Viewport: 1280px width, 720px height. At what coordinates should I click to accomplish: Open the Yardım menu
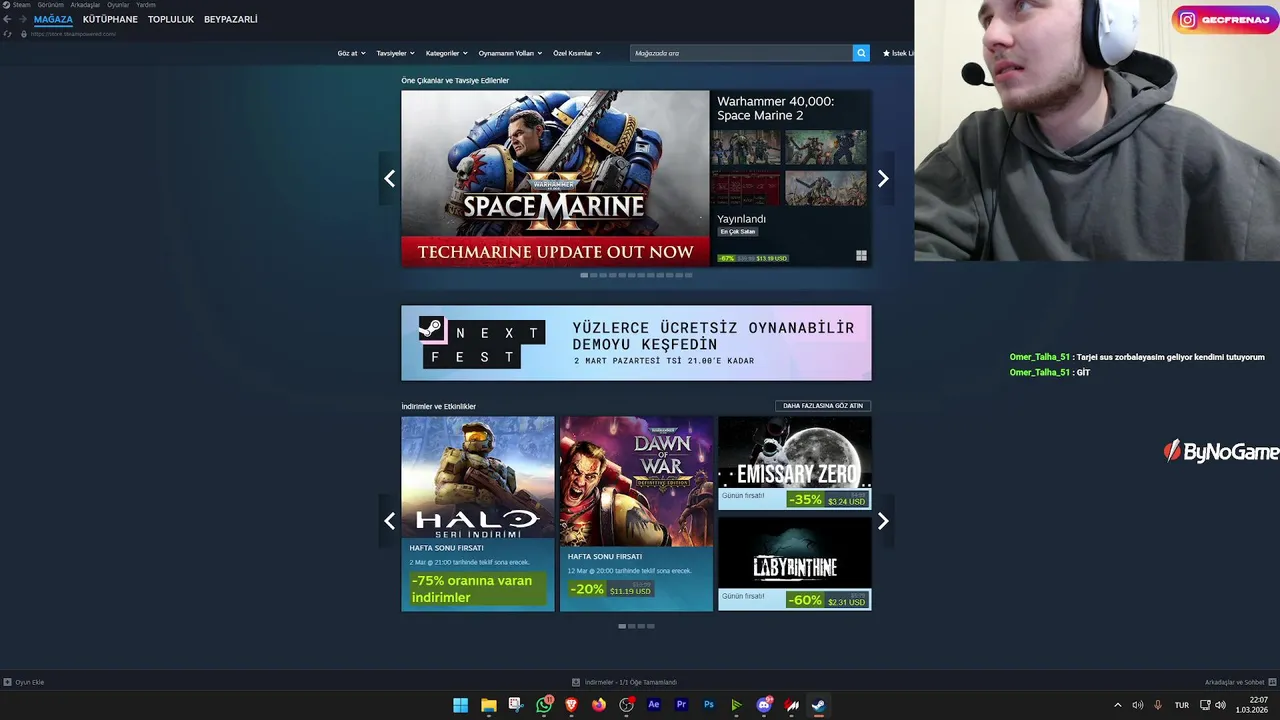pos(146,5)
